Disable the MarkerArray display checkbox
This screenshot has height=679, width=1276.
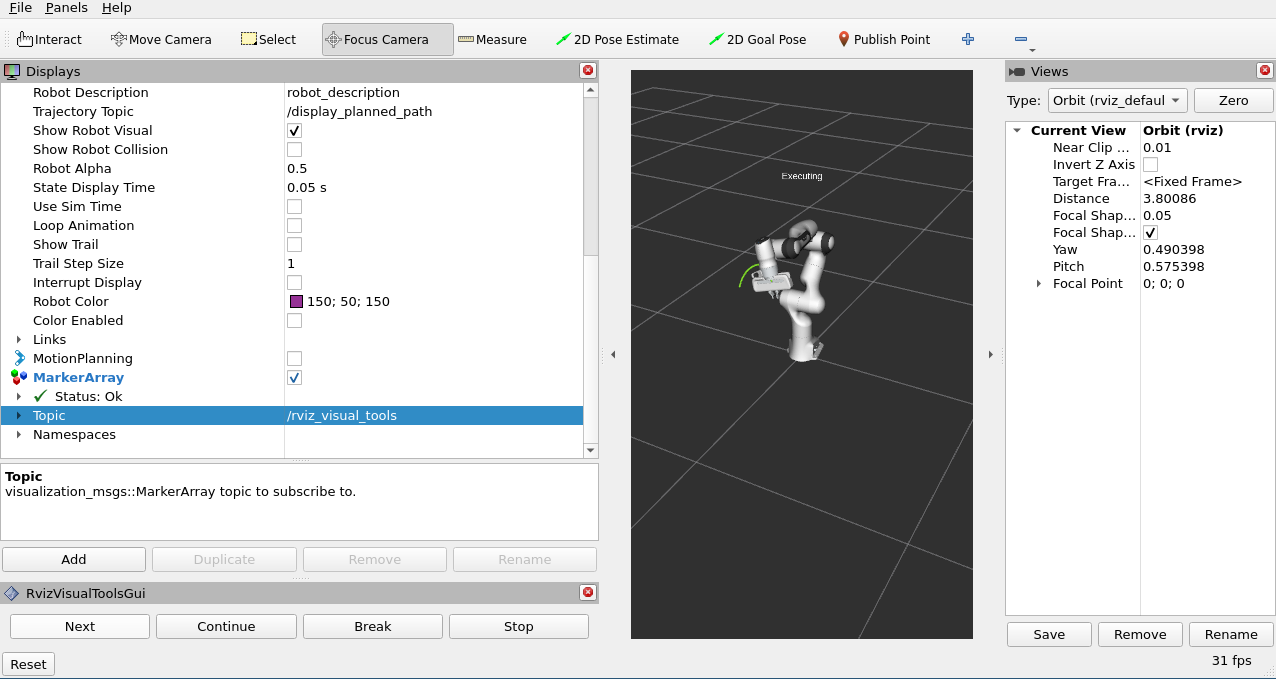click(x=294, y=378)
